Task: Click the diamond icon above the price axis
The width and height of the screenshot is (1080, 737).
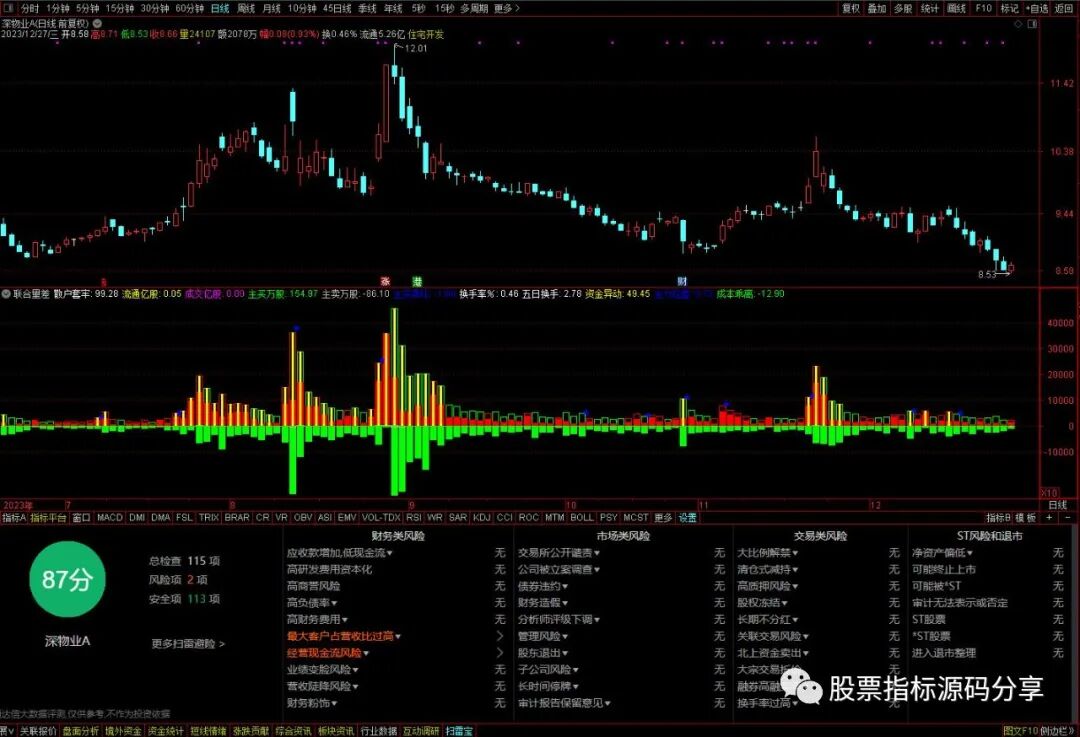Action: 1018,24
